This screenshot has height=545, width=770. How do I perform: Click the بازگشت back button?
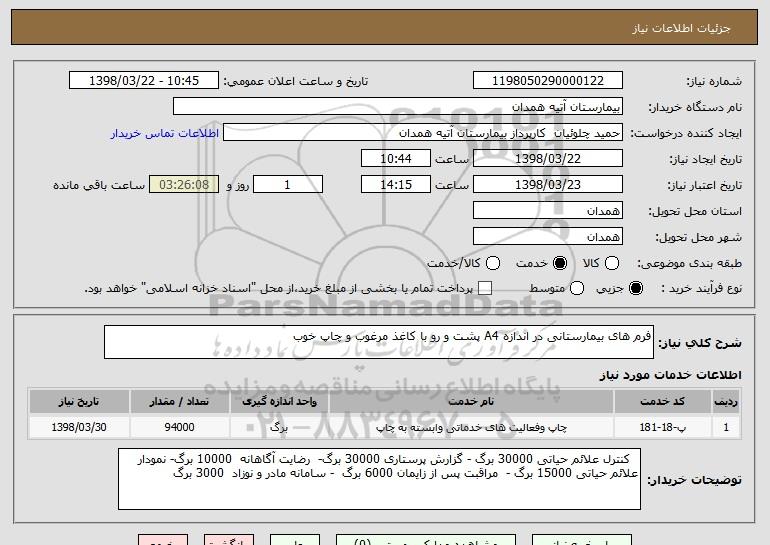(x=229, y=540)
